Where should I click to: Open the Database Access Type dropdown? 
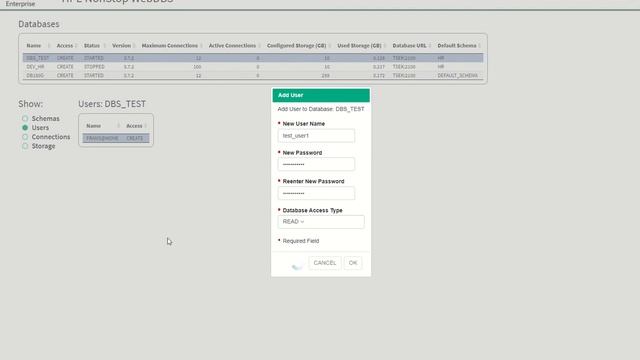click(x=321, y=222)
